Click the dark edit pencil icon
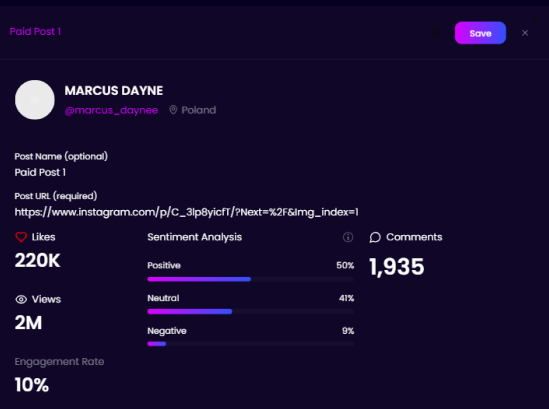The height and width of the screenshot is (409, 549). [x=437, y=33]
